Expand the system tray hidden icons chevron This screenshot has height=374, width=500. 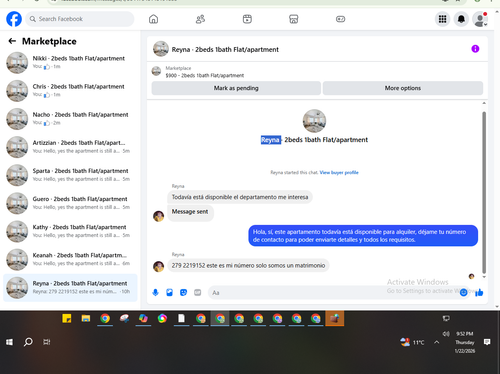coord(437,342)
